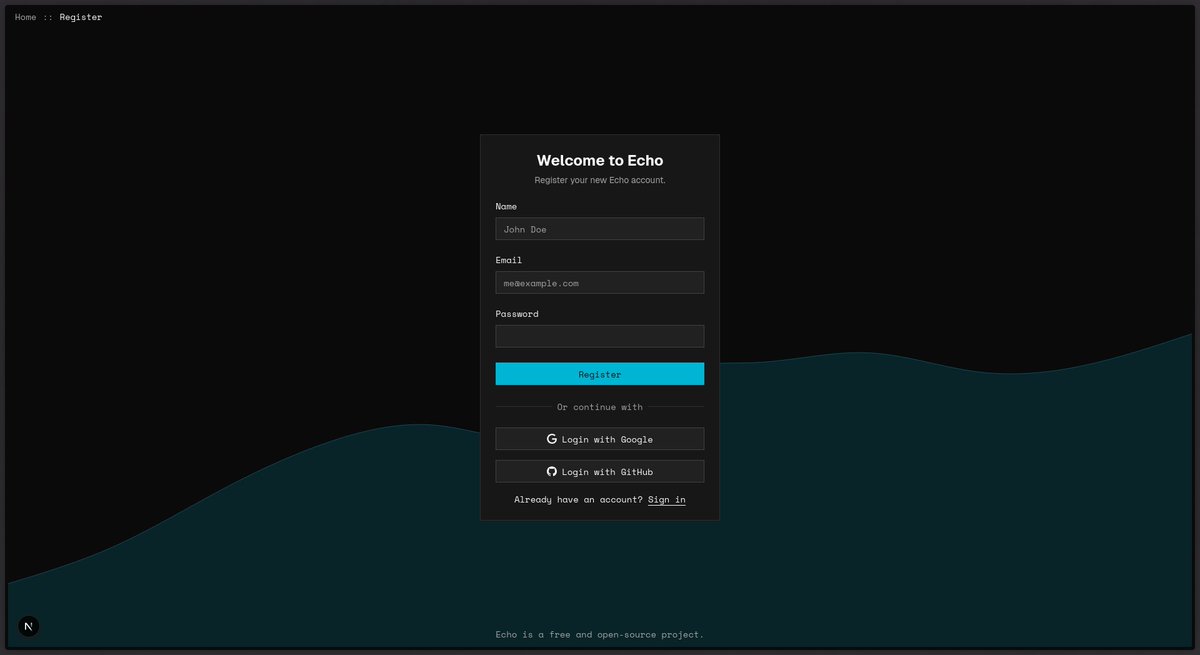Image resolution: width=1200 pixels, height=655 pixels.
Task: Click the GitHub logo icon
Action: pos(552,471)
